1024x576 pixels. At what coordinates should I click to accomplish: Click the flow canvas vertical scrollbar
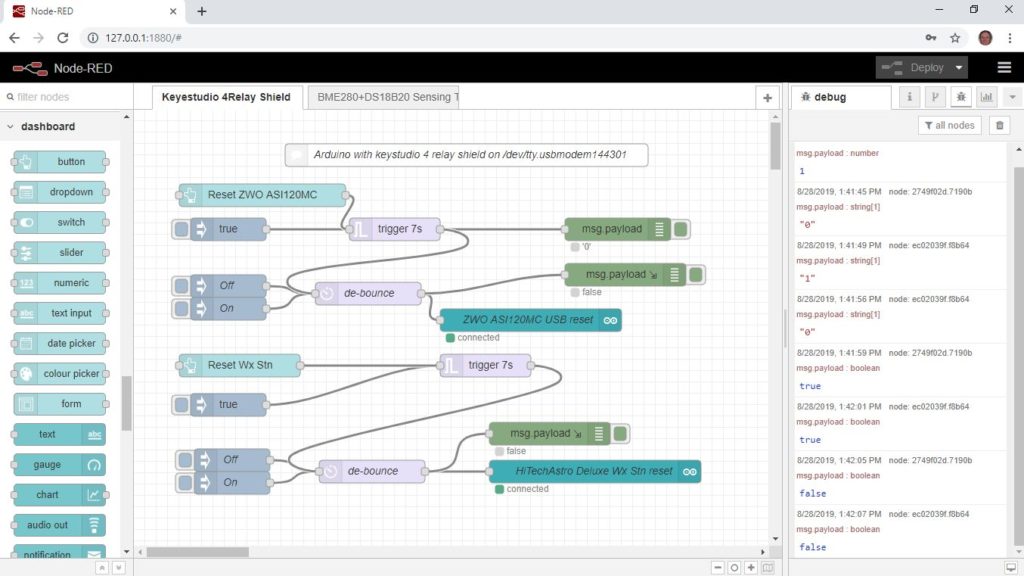(775, 146)
